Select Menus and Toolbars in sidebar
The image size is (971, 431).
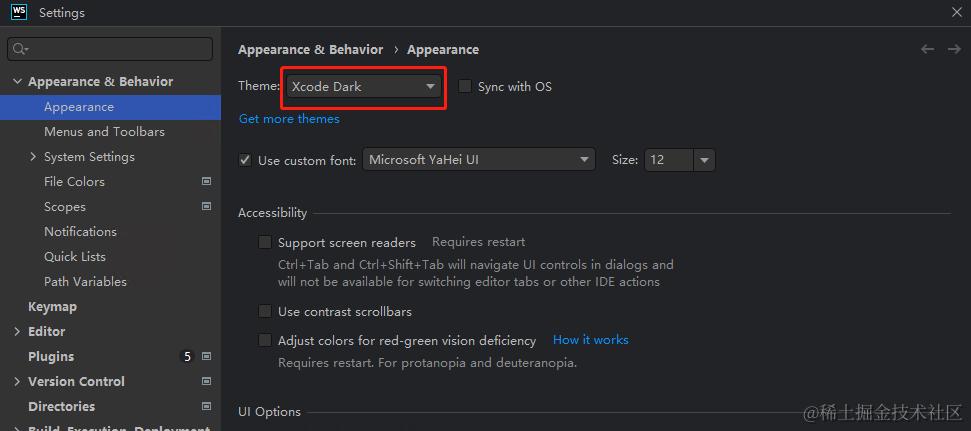104,131
